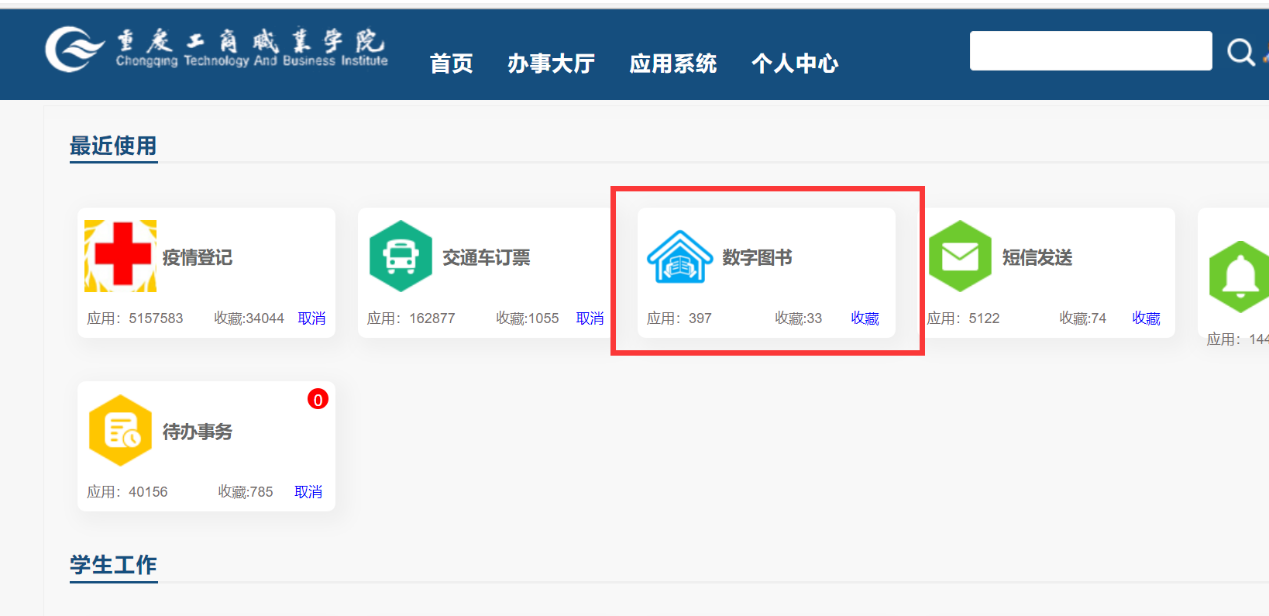Launch the 数字图书 library house icon

tap(680, 256)
